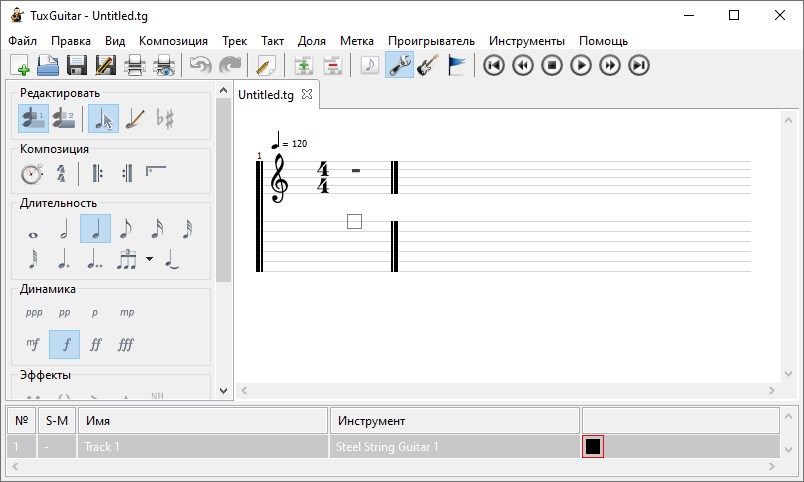Open the Трек menu
Image resolution: width=804 pixels, height=482 pixels.
[234, 41]
